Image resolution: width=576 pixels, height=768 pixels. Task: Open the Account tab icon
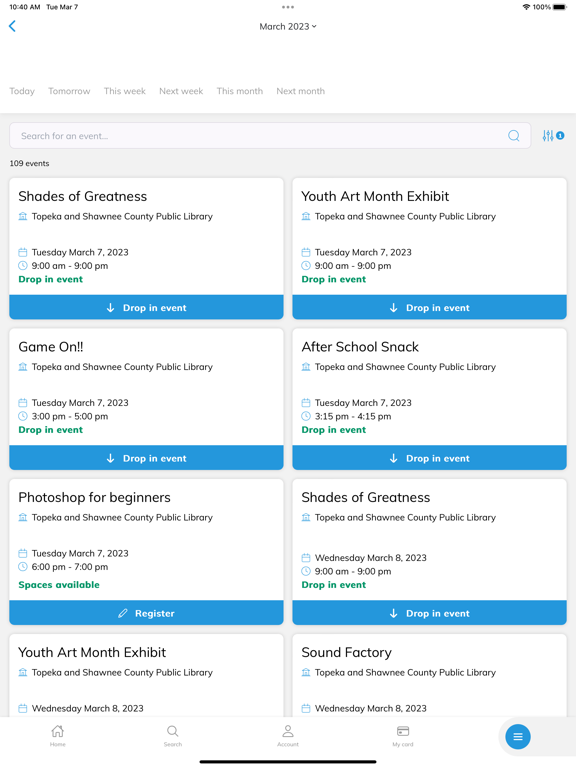[288, 736]
